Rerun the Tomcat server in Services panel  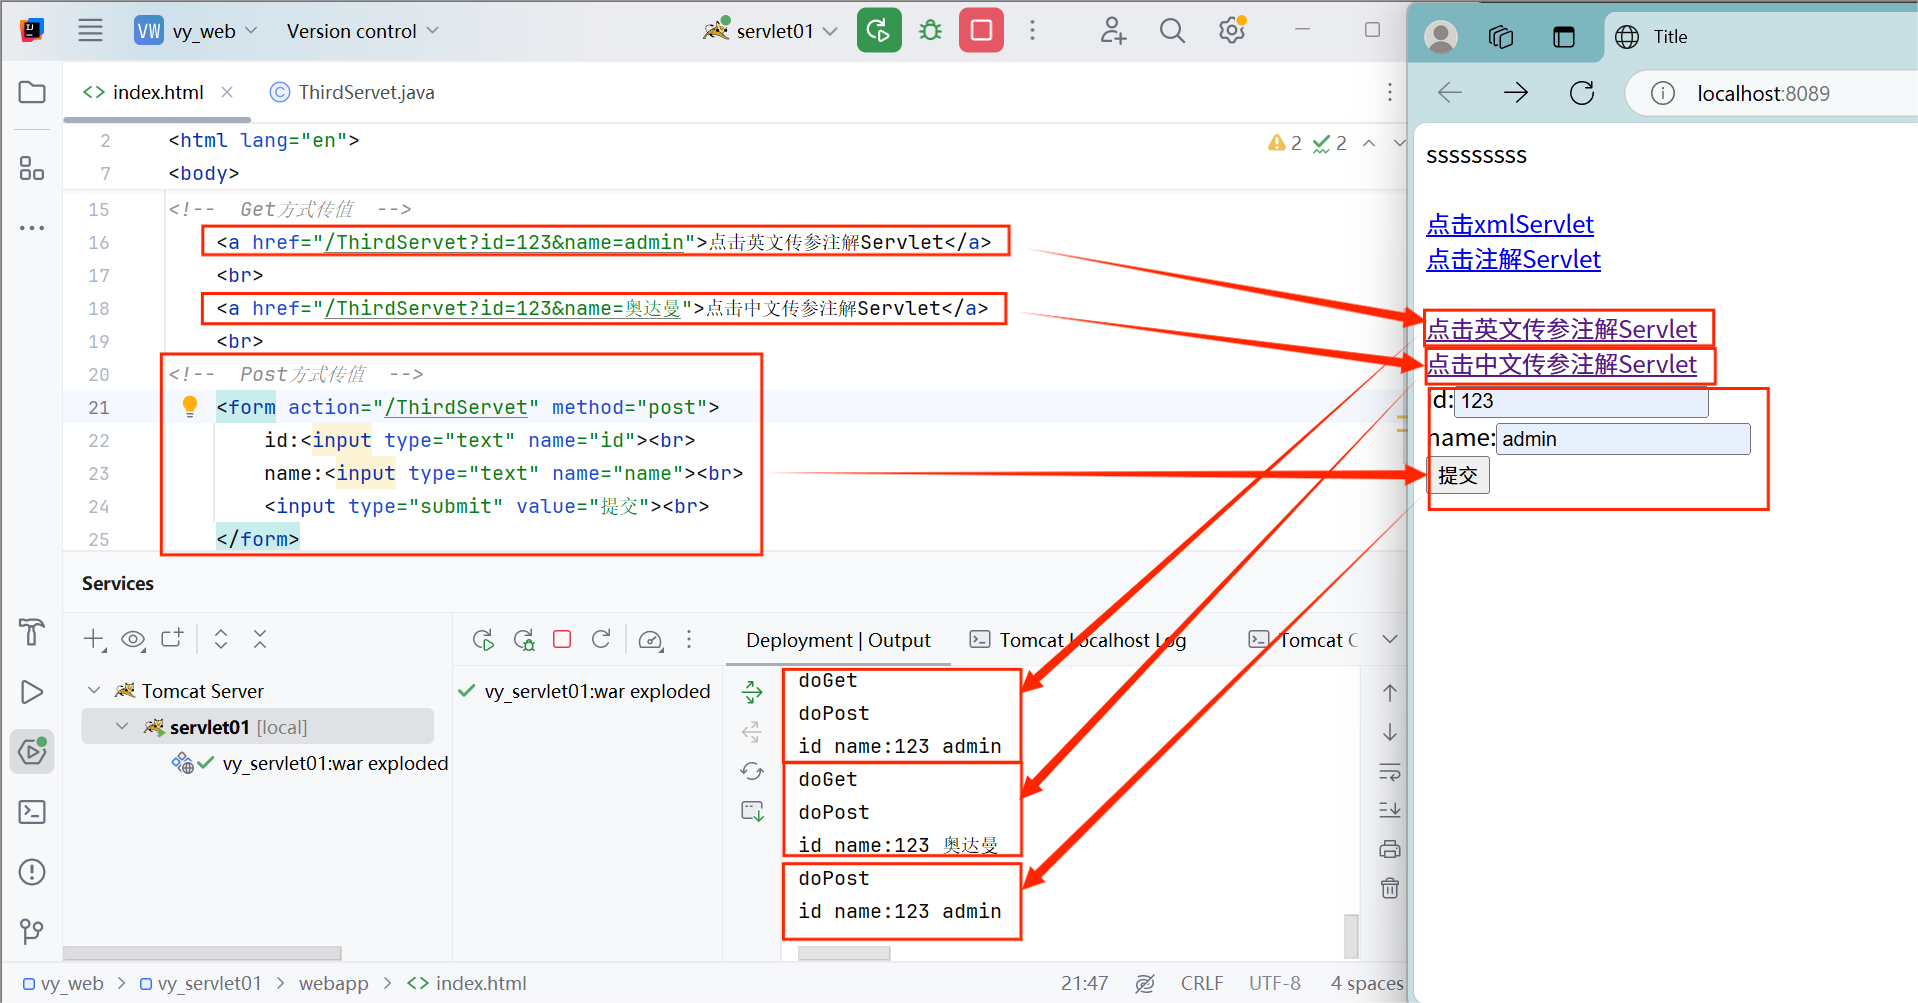click(483, 639)
